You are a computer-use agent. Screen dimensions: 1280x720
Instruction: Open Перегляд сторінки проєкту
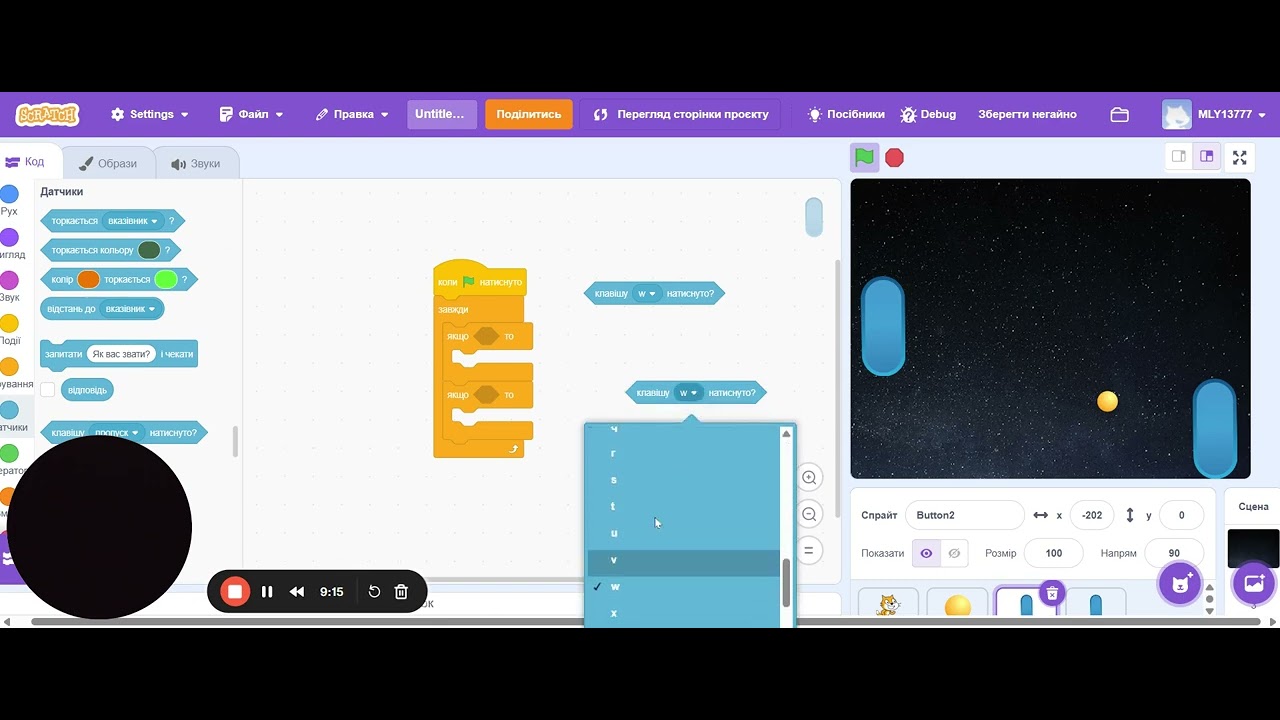[681, 114]
